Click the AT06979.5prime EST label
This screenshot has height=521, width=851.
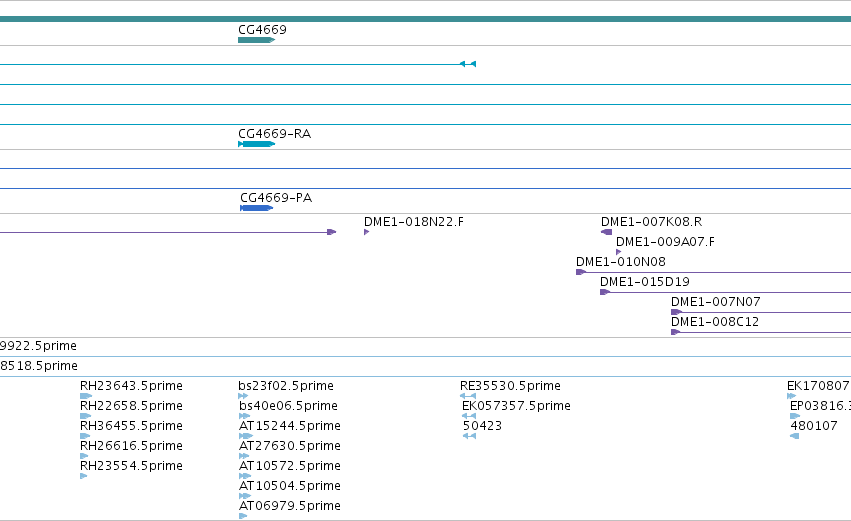(290, 506)
